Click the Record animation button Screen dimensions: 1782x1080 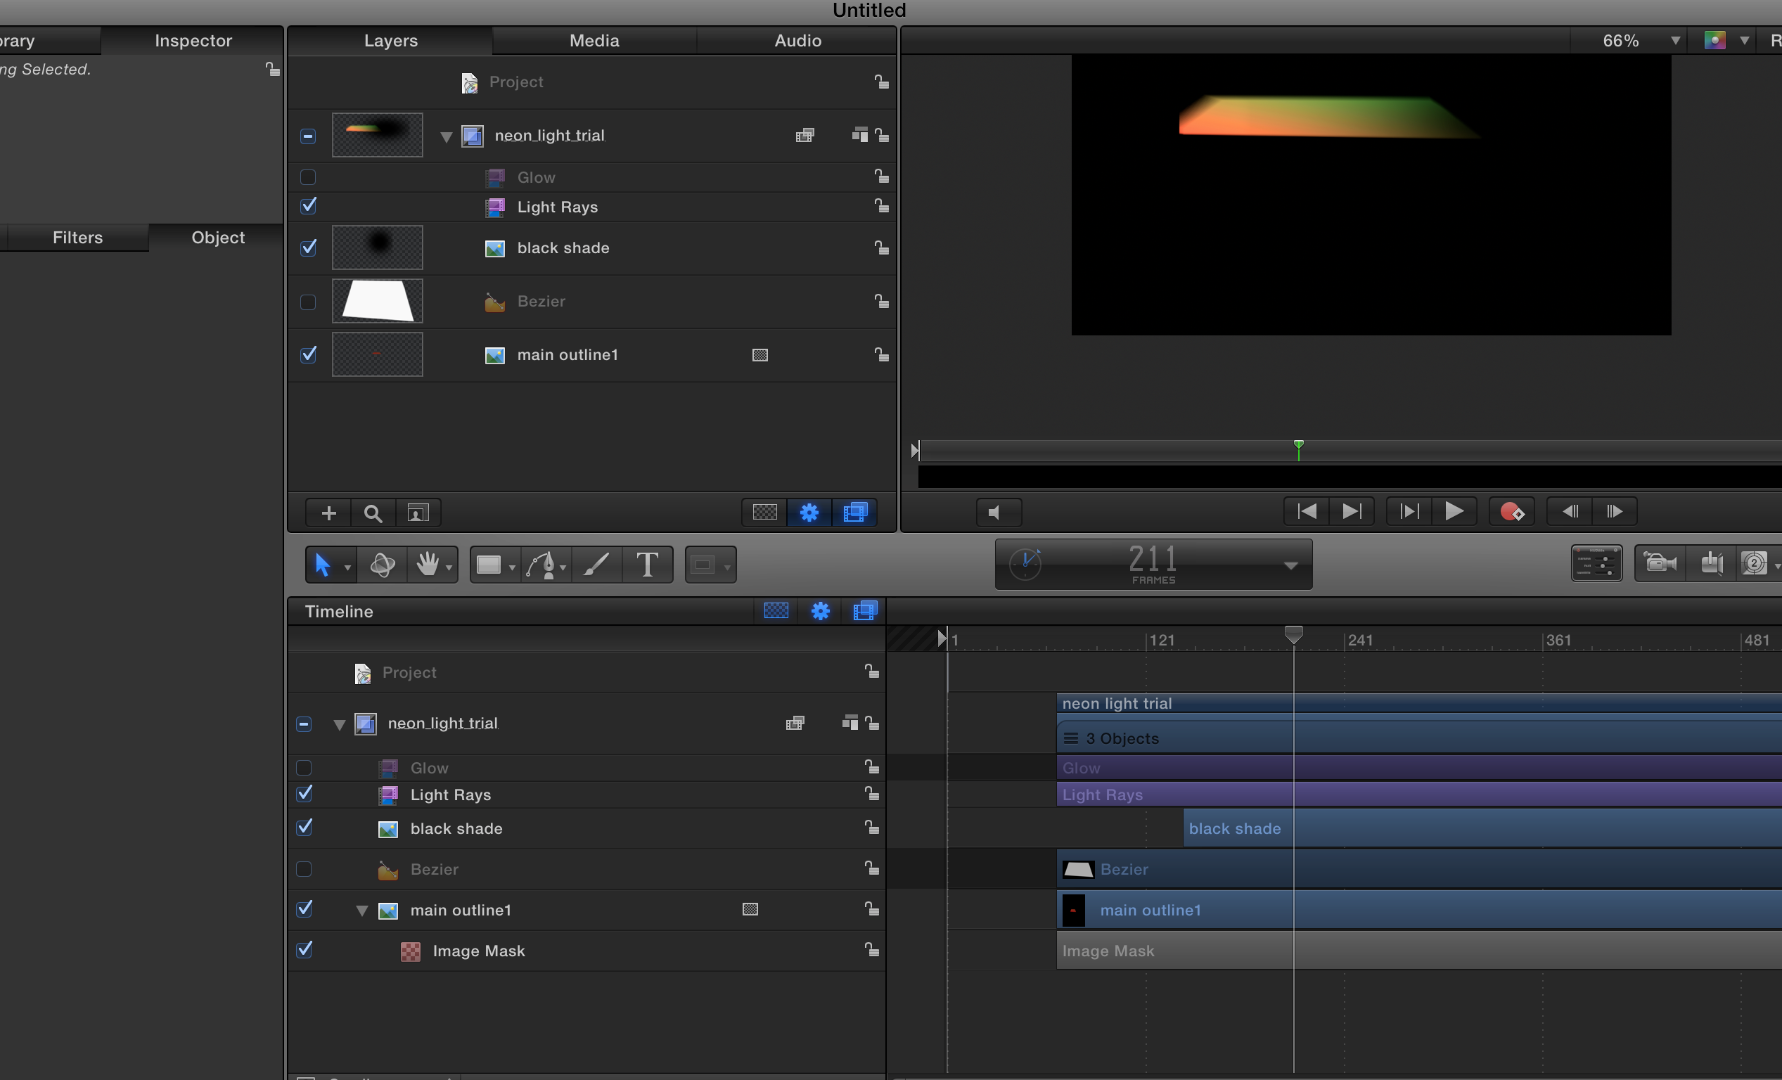pos(1511,512)
